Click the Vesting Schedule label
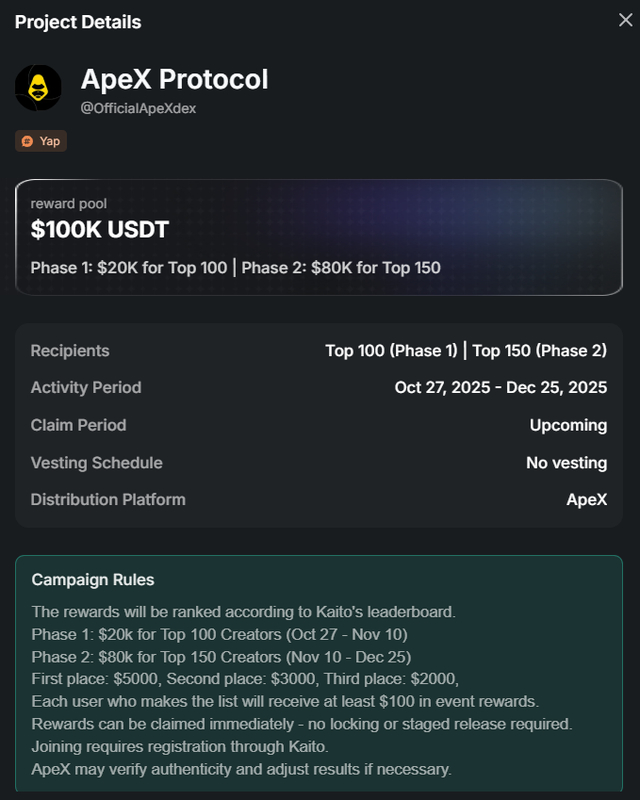 click(x=96, y=463)
